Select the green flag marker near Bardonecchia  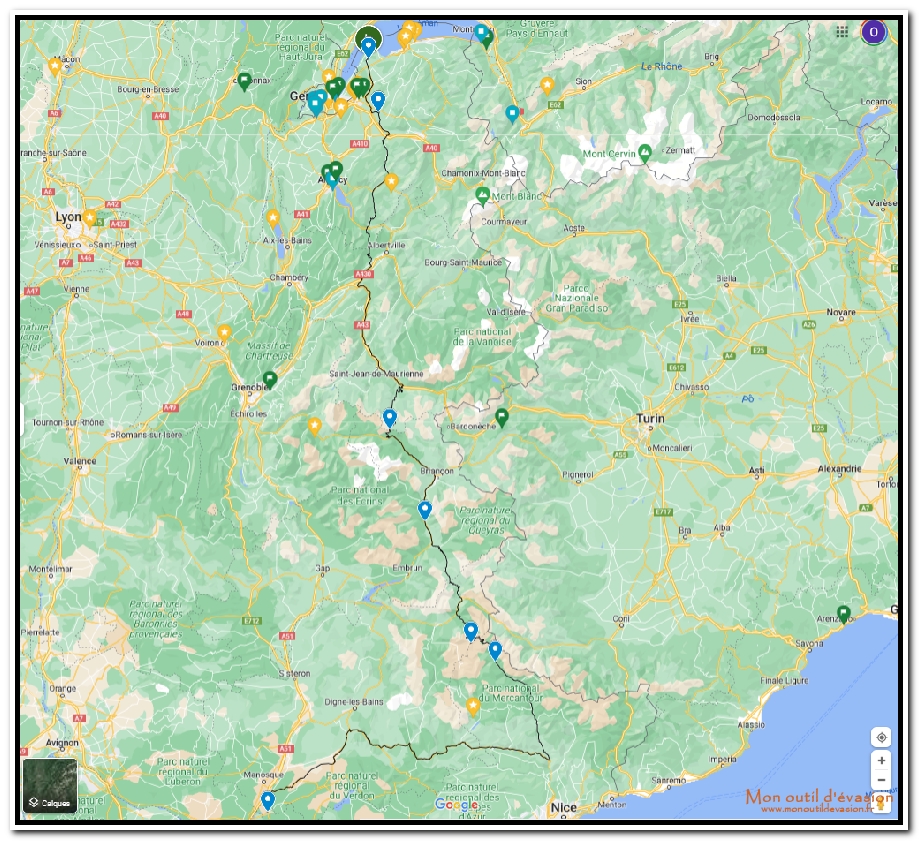(x=502, y=417)
